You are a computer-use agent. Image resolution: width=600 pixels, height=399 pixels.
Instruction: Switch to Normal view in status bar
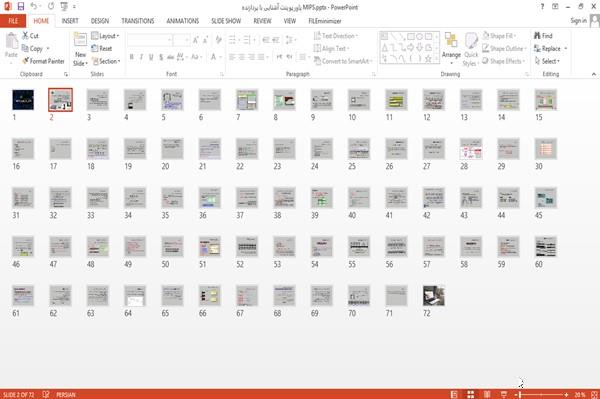coord(454,394)
